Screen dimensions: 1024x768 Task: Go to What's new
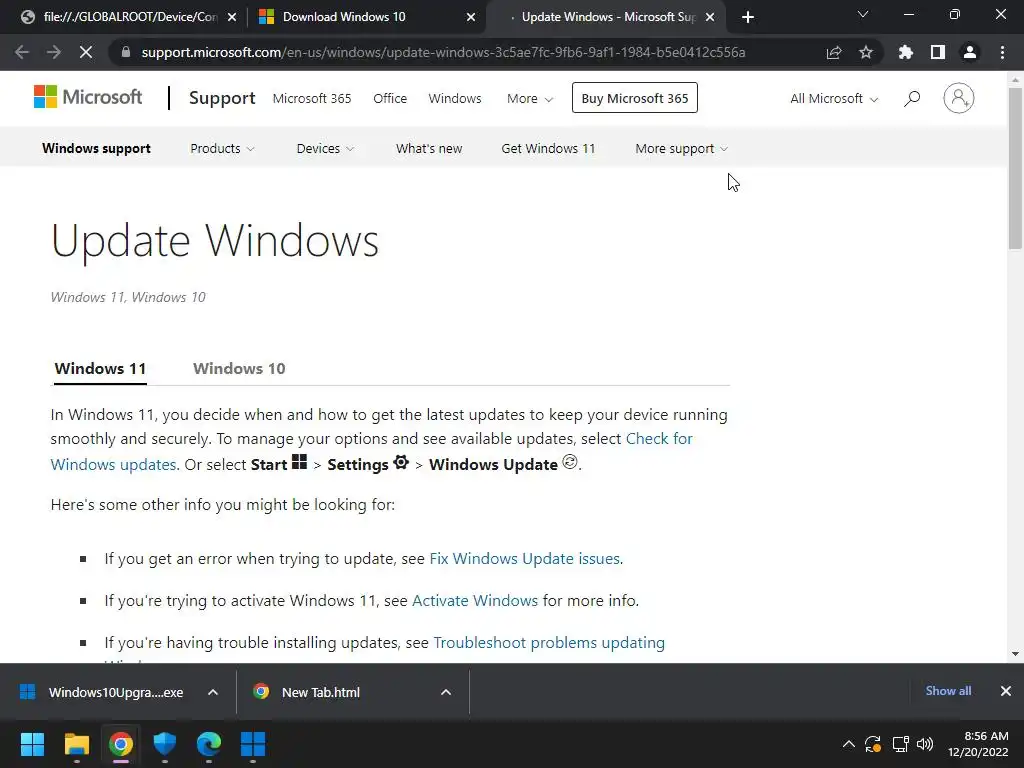point(429,148)
